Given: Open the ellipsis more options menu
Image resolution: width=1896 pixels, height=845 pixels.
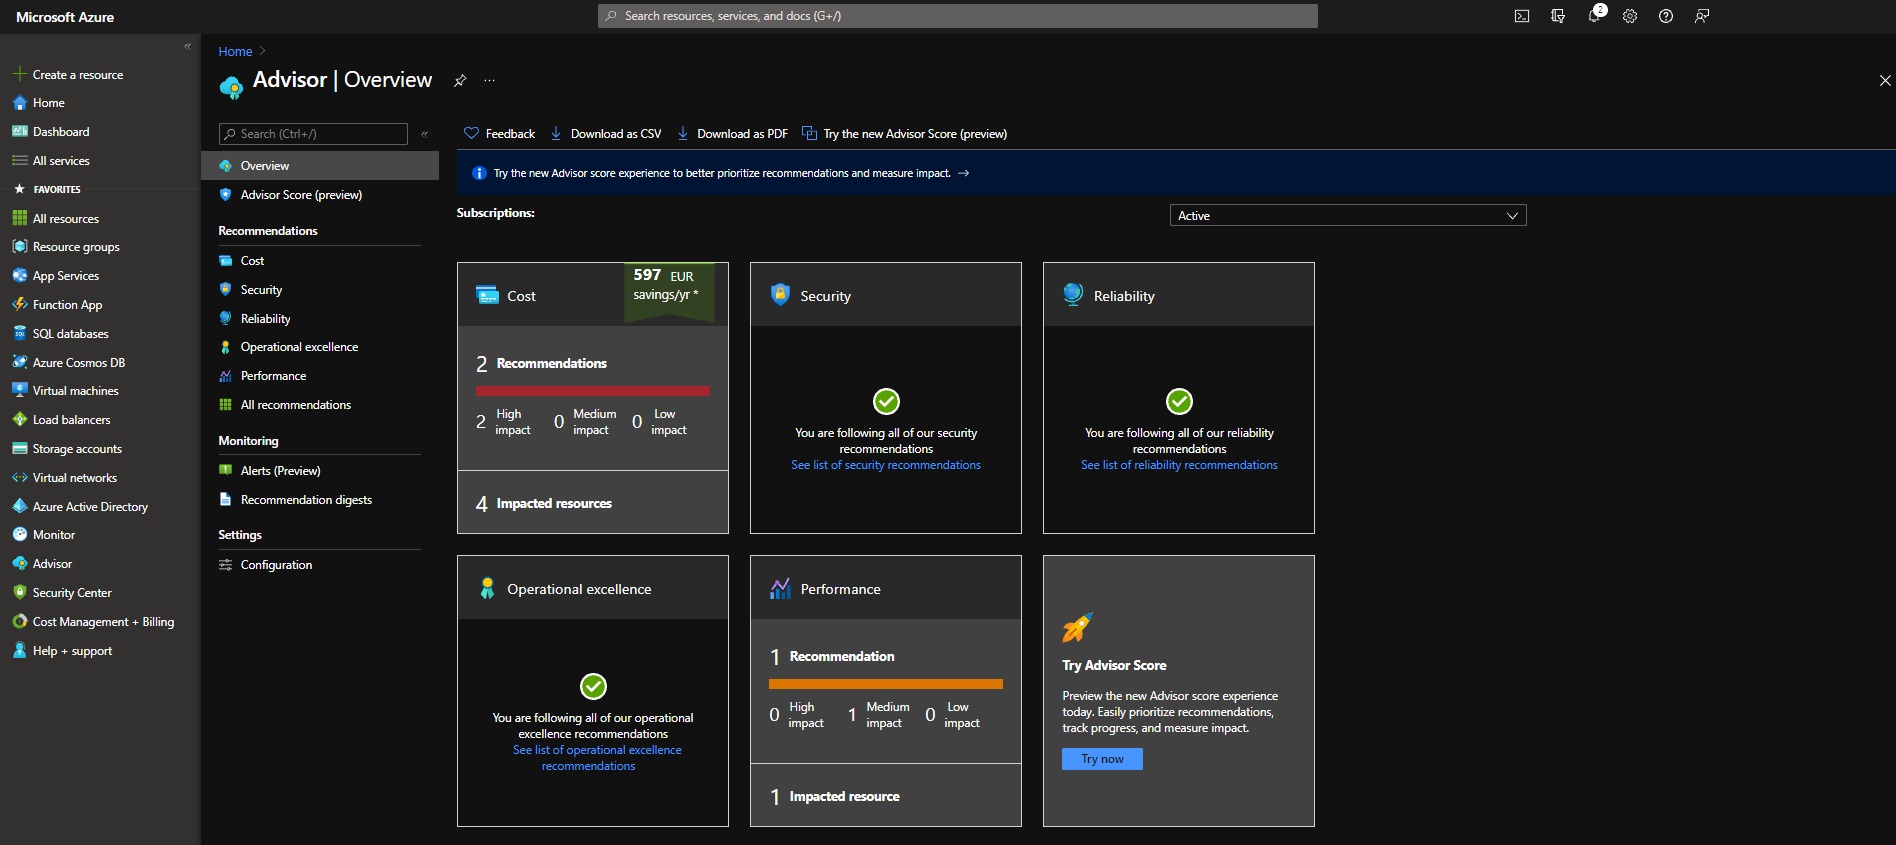Looking at the screenshot, I should click(x=489, y=81).
